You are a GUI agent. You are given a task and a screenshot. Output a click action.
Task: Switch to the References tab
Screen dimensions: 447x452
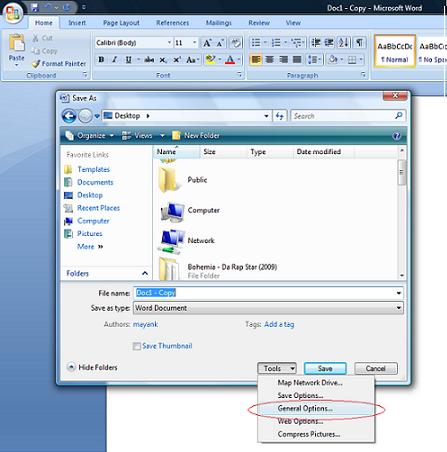pos(173,23)
